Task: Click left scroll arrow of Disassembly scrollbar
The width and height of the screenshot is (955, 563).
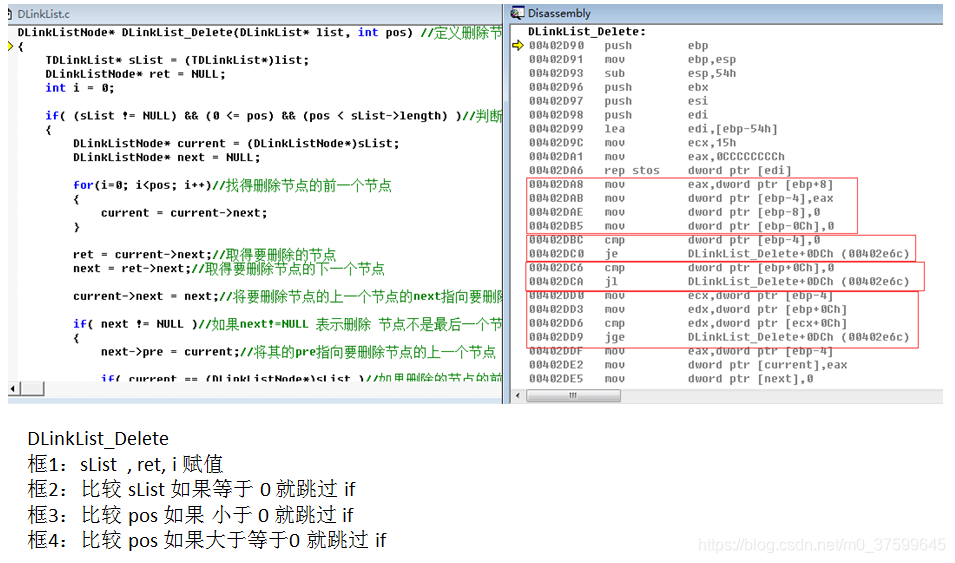Action: pyautogui.click(x=518, y=396)
